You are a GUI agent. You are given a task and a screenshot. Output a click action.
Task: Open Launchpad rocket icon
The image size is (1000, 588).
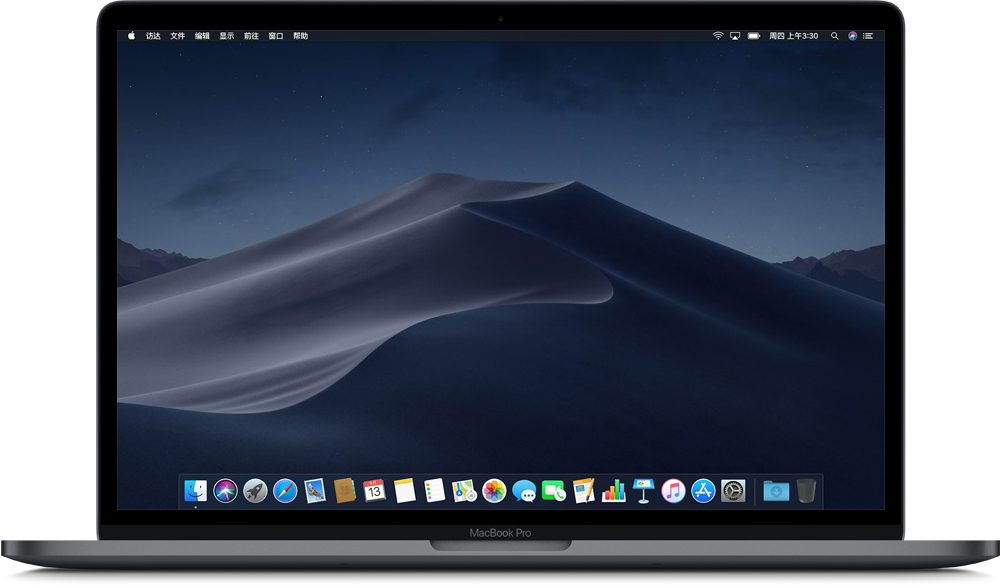click(255, 491)
